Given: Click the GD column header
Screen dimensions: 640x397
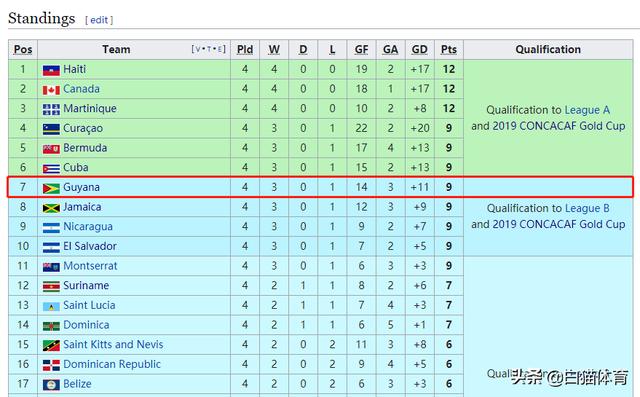Looking at the screenshot, I should 420,49.
